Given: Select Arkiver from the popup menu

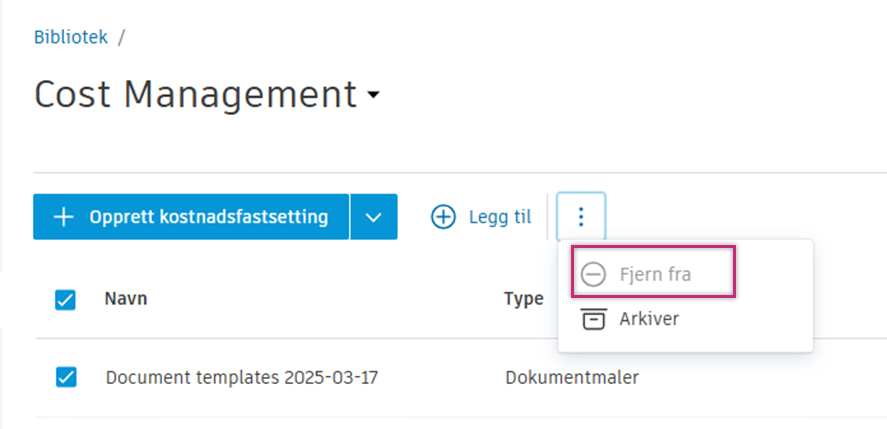Looking at the screenshot, I should (x=650, y=319).
